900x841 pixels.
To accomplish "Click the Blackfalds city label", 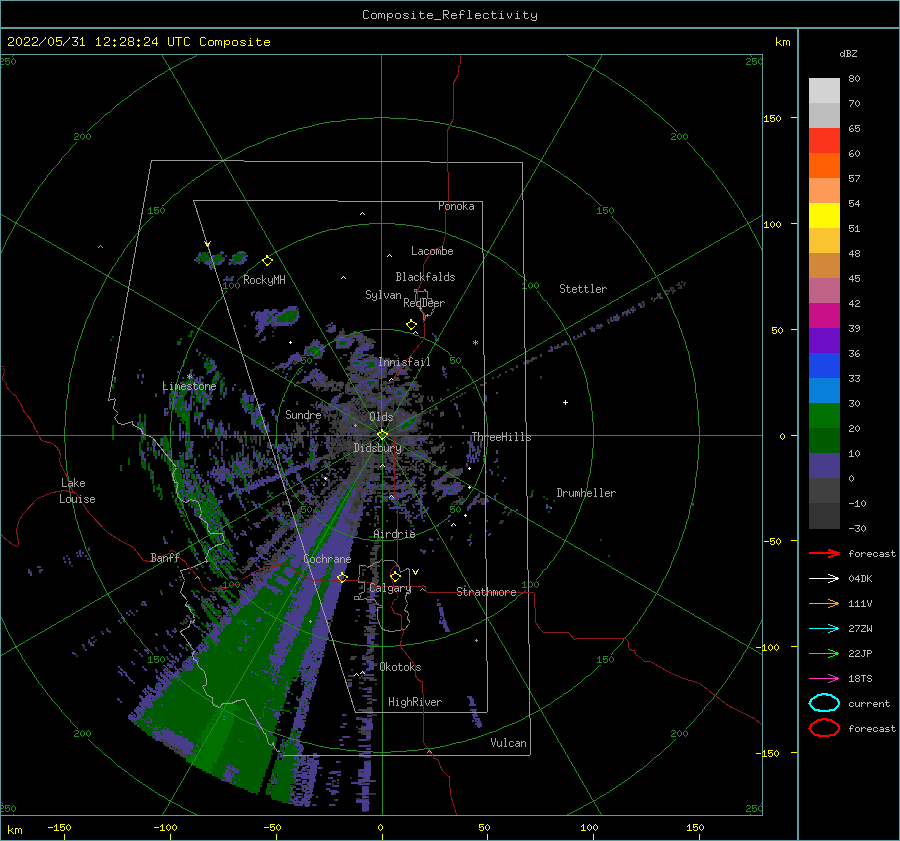I will 425,277.
